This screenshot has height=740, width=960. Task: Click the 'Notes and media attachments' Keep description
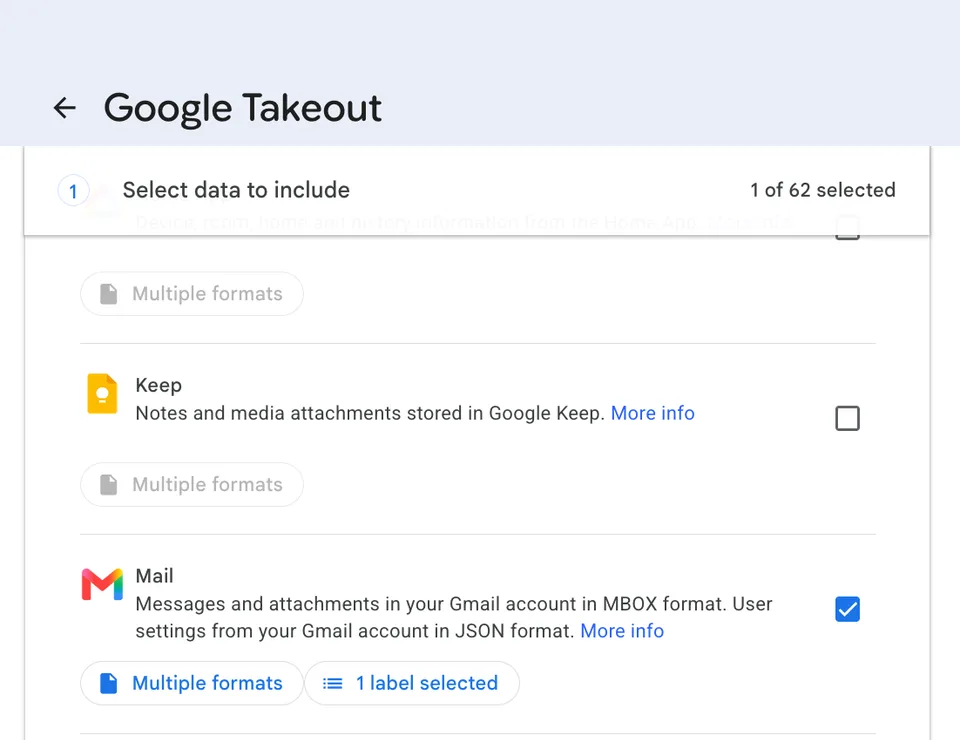coord(370,413)
